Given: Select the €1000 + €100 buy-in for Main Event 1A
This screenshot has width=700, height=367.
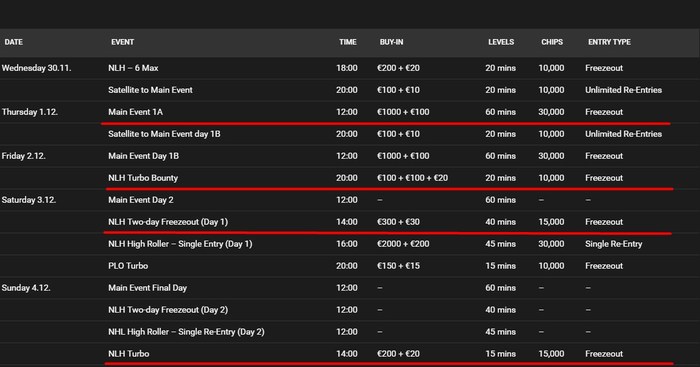Looking at the screenshot, I should tap(403, 112).
